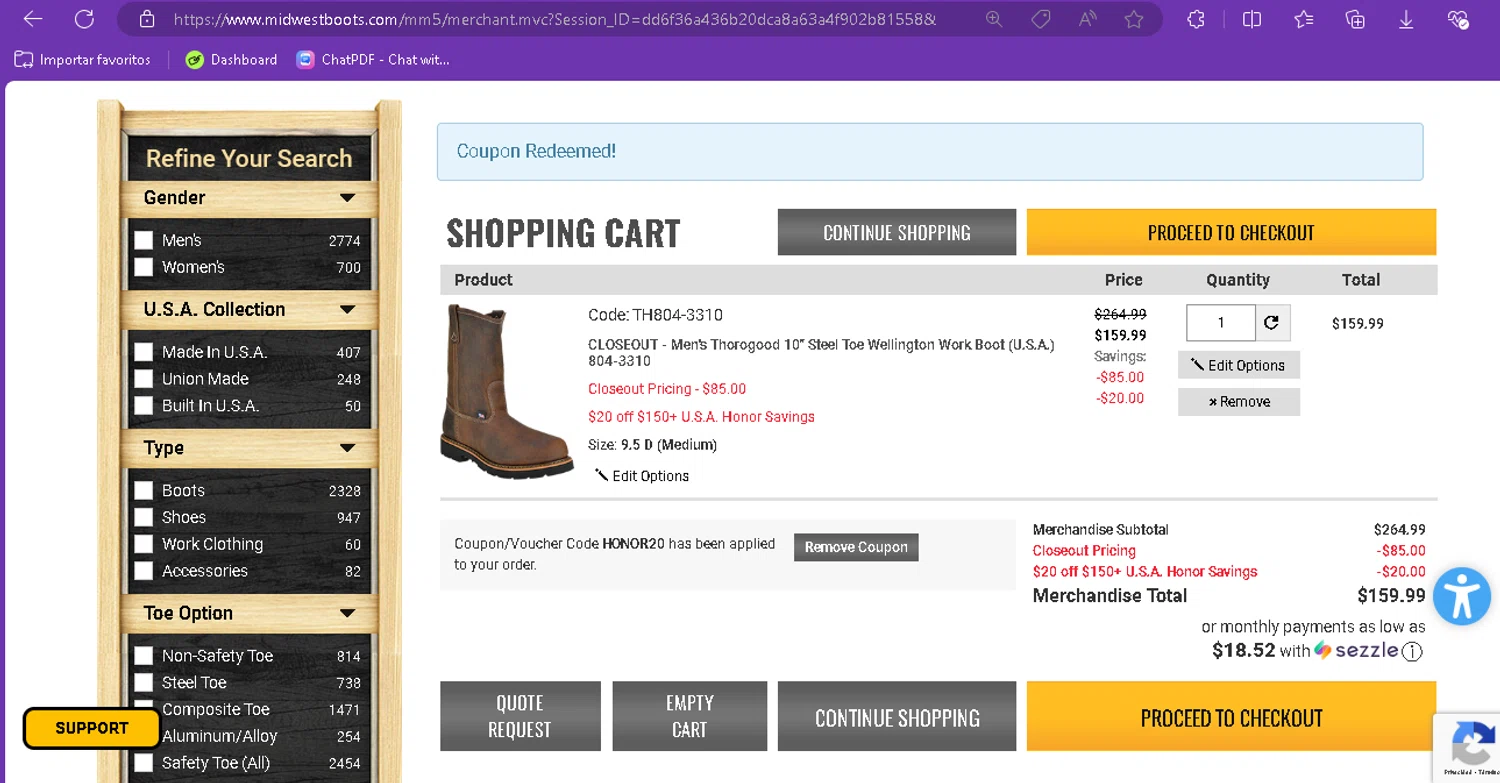1500x783 pixels.
Task: Click bottom Proceed to Checkout button
Action: [x=1231, y=717]
